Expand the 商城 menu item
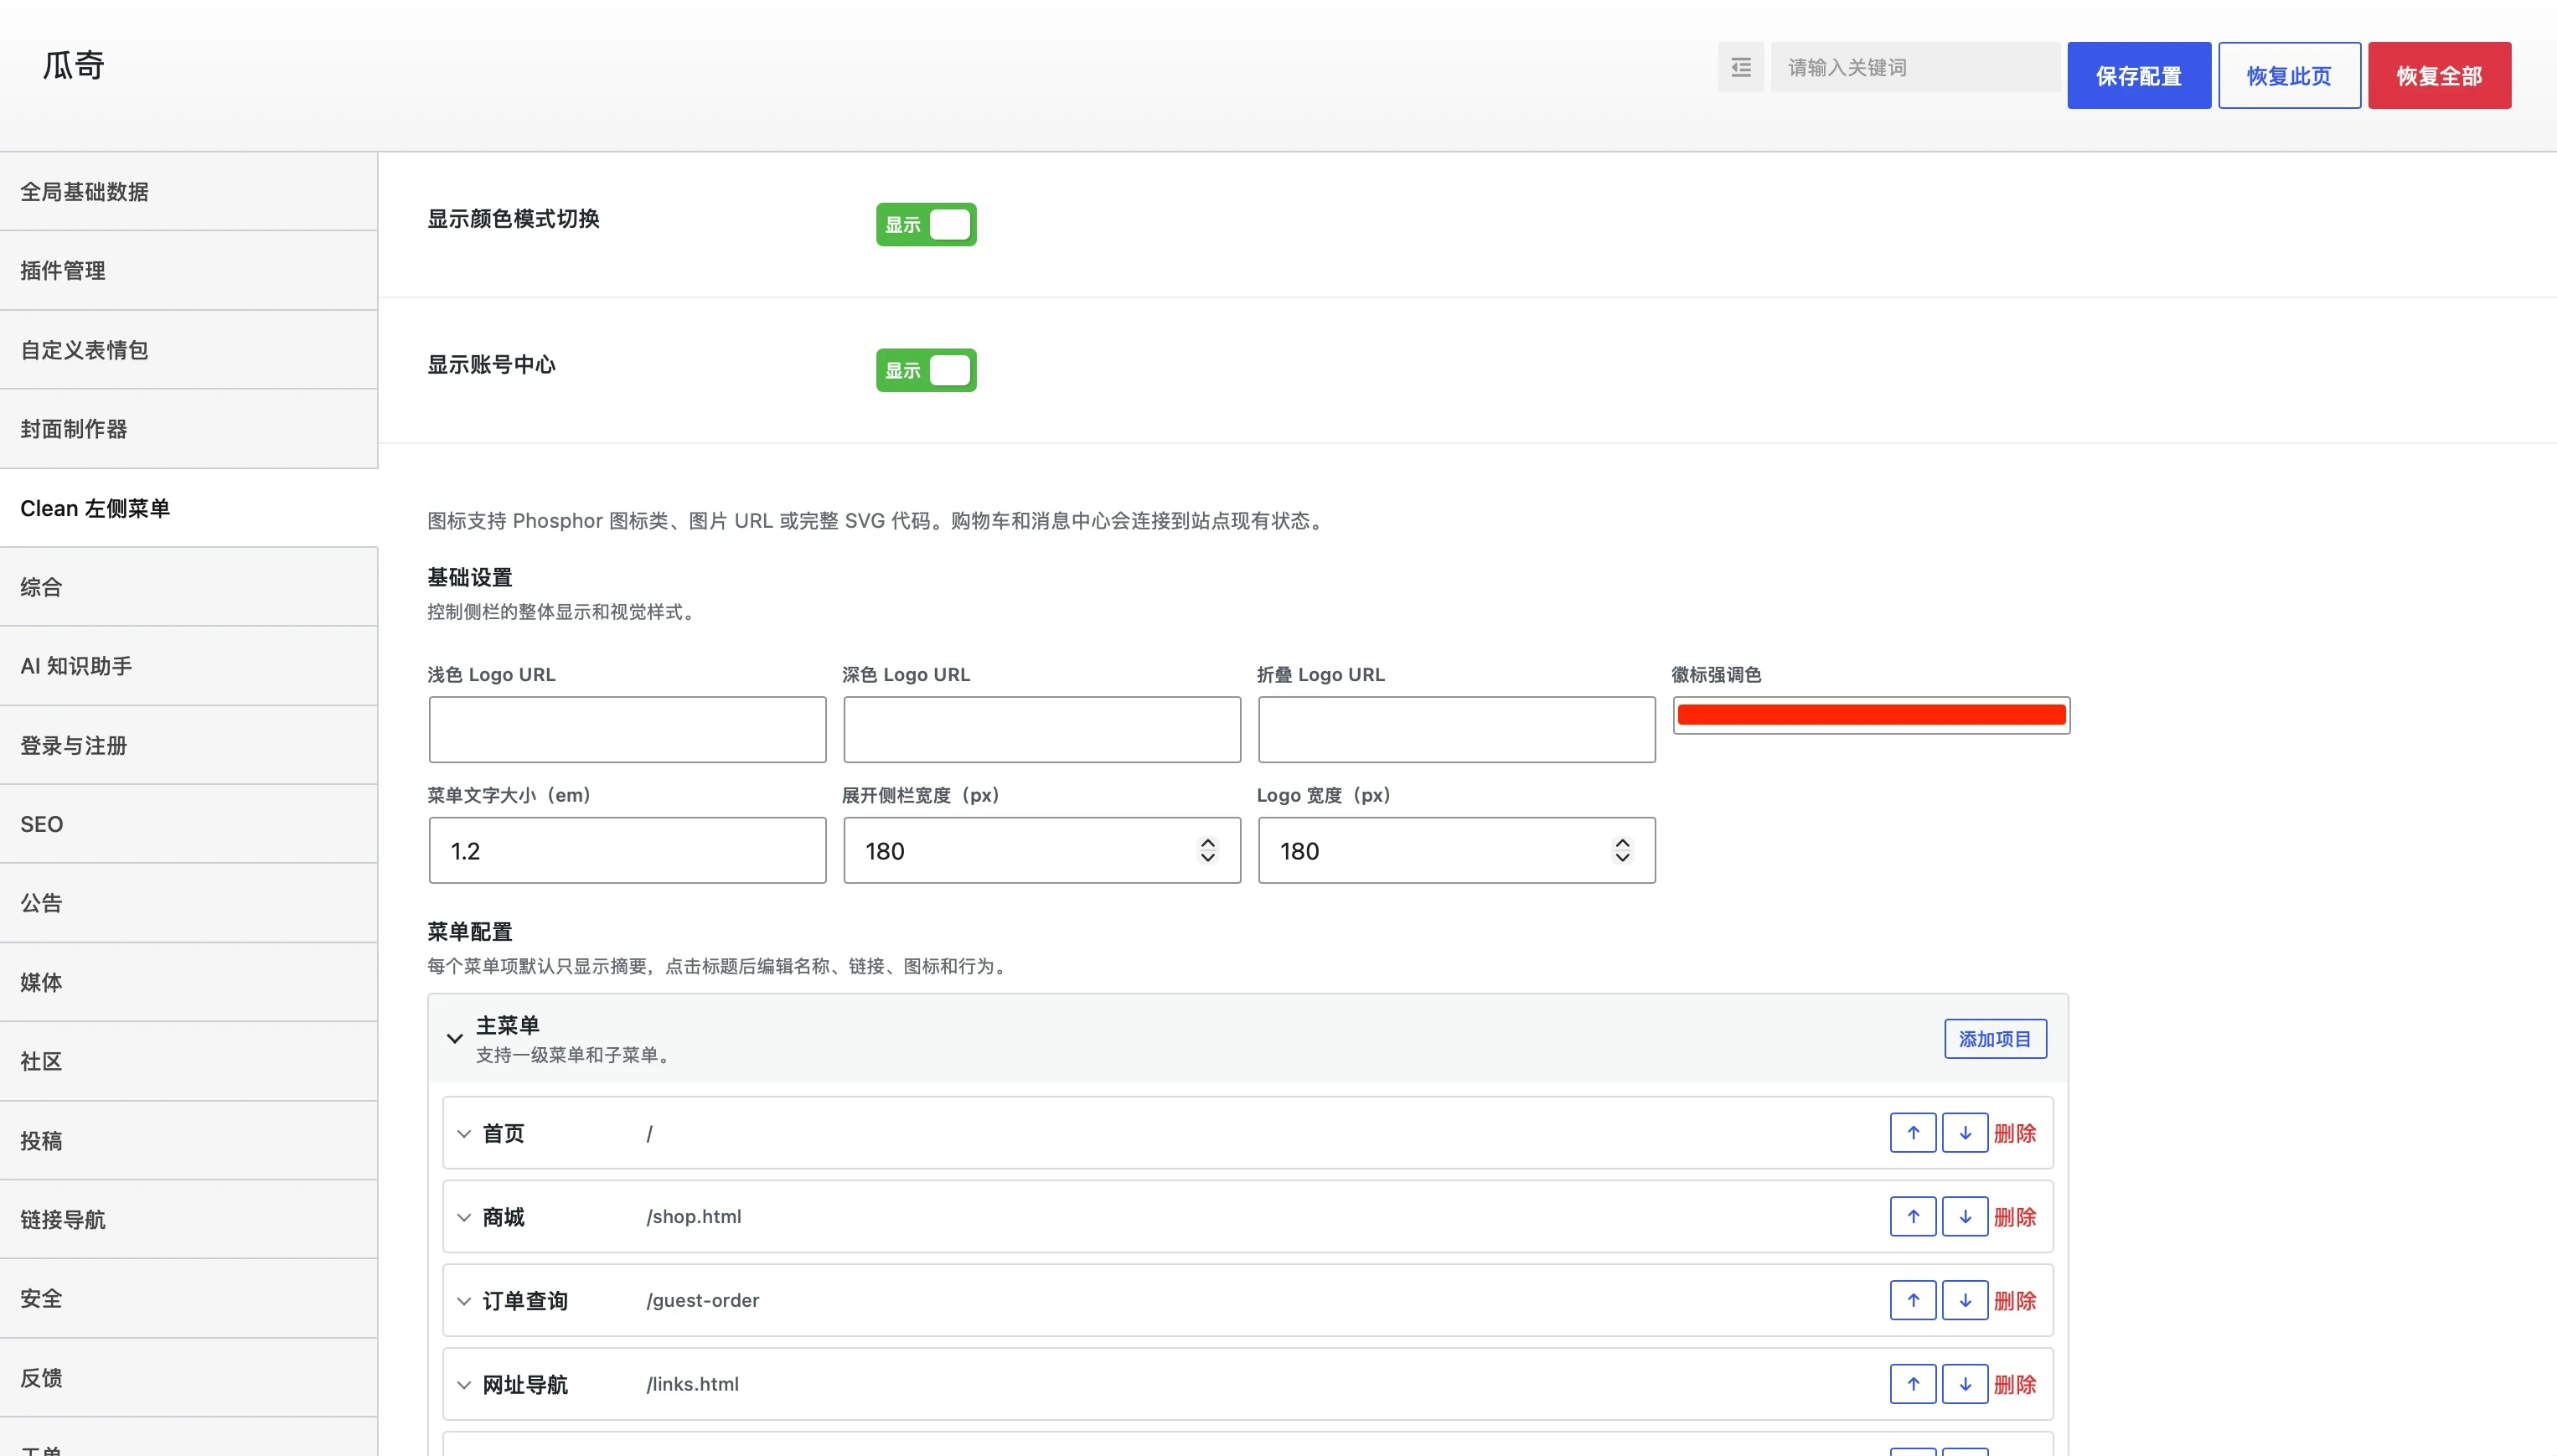Viewport: 2557px width, 1456px height. point(463,1218)
